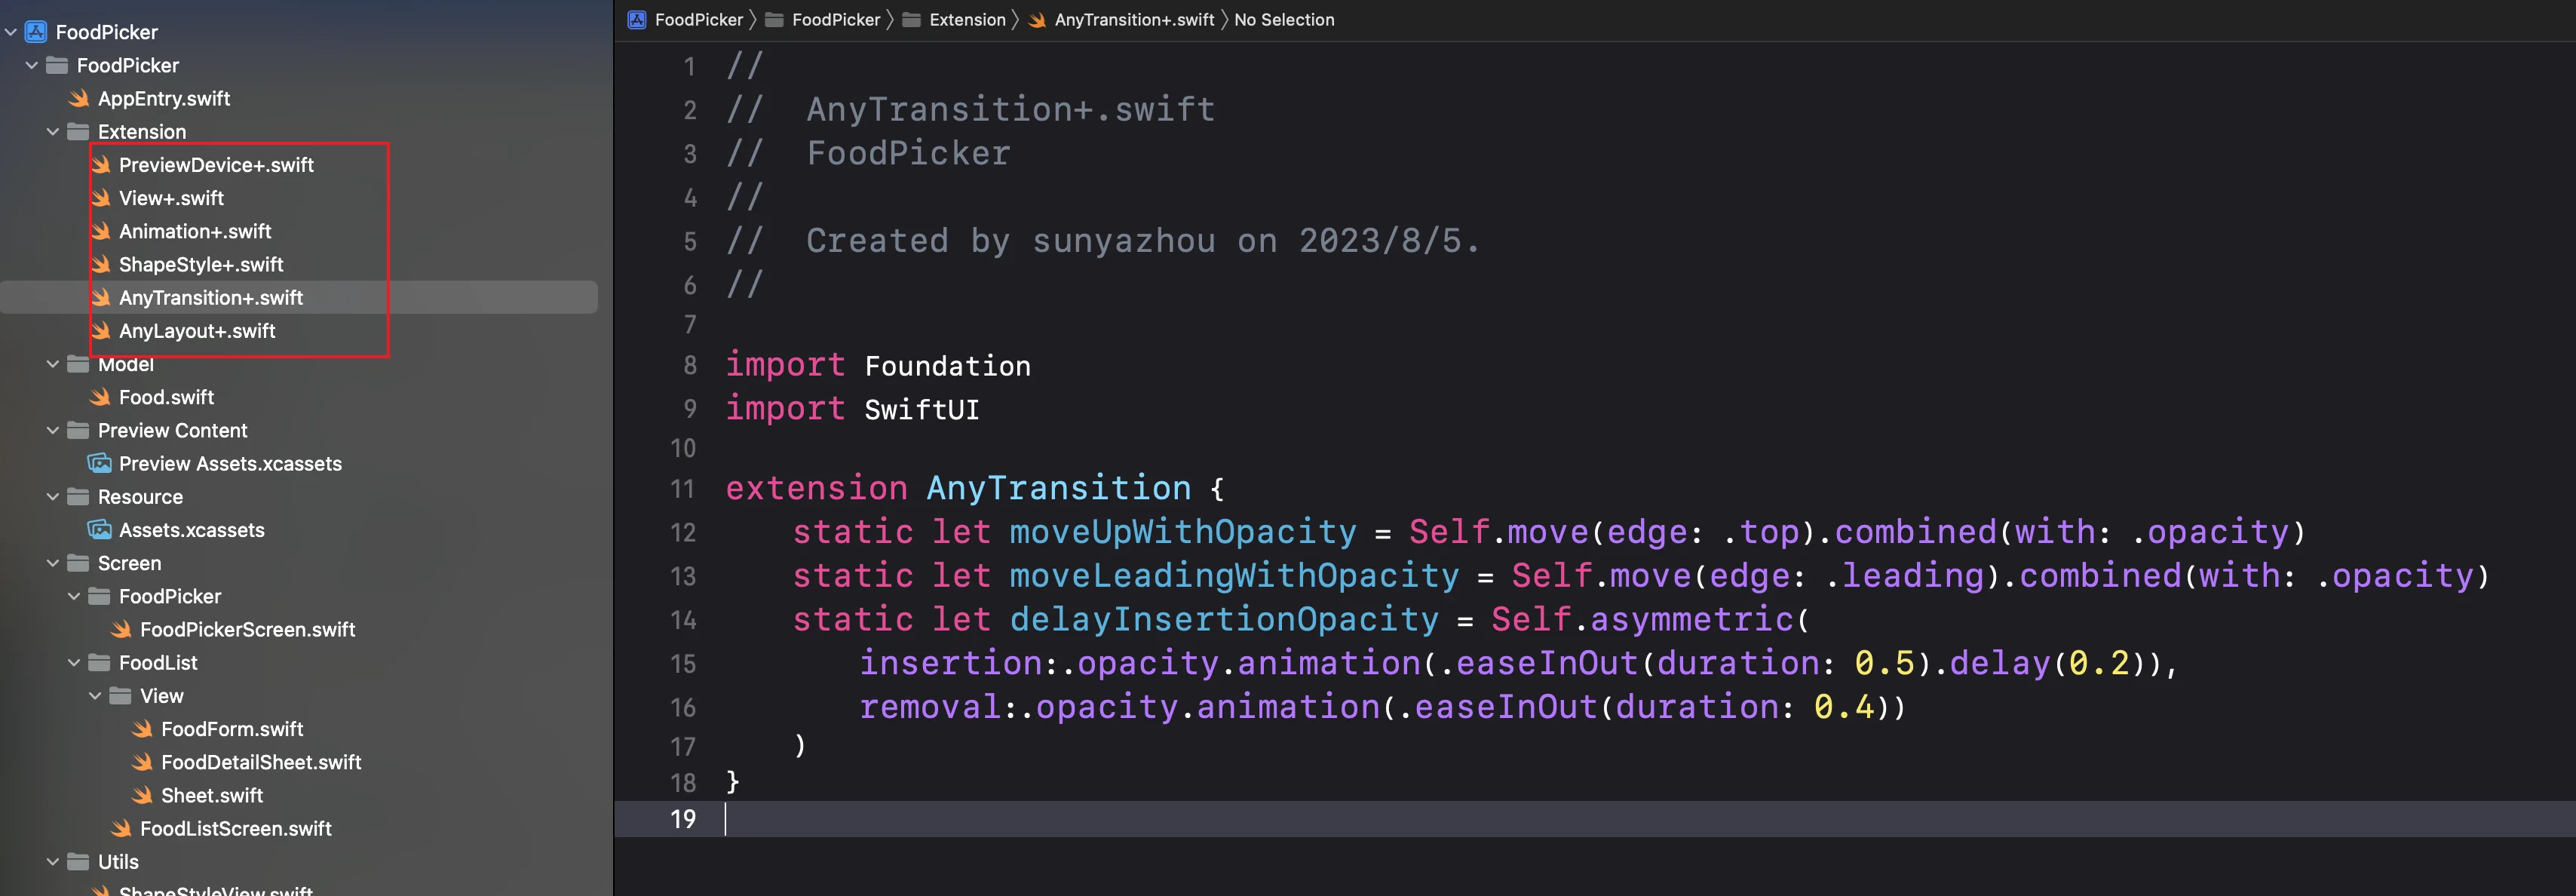This screenshot has width=2576, height=896.
Task: Click the moveUpWithOpacity identifier in code
Action: (x=1182, y=532)
